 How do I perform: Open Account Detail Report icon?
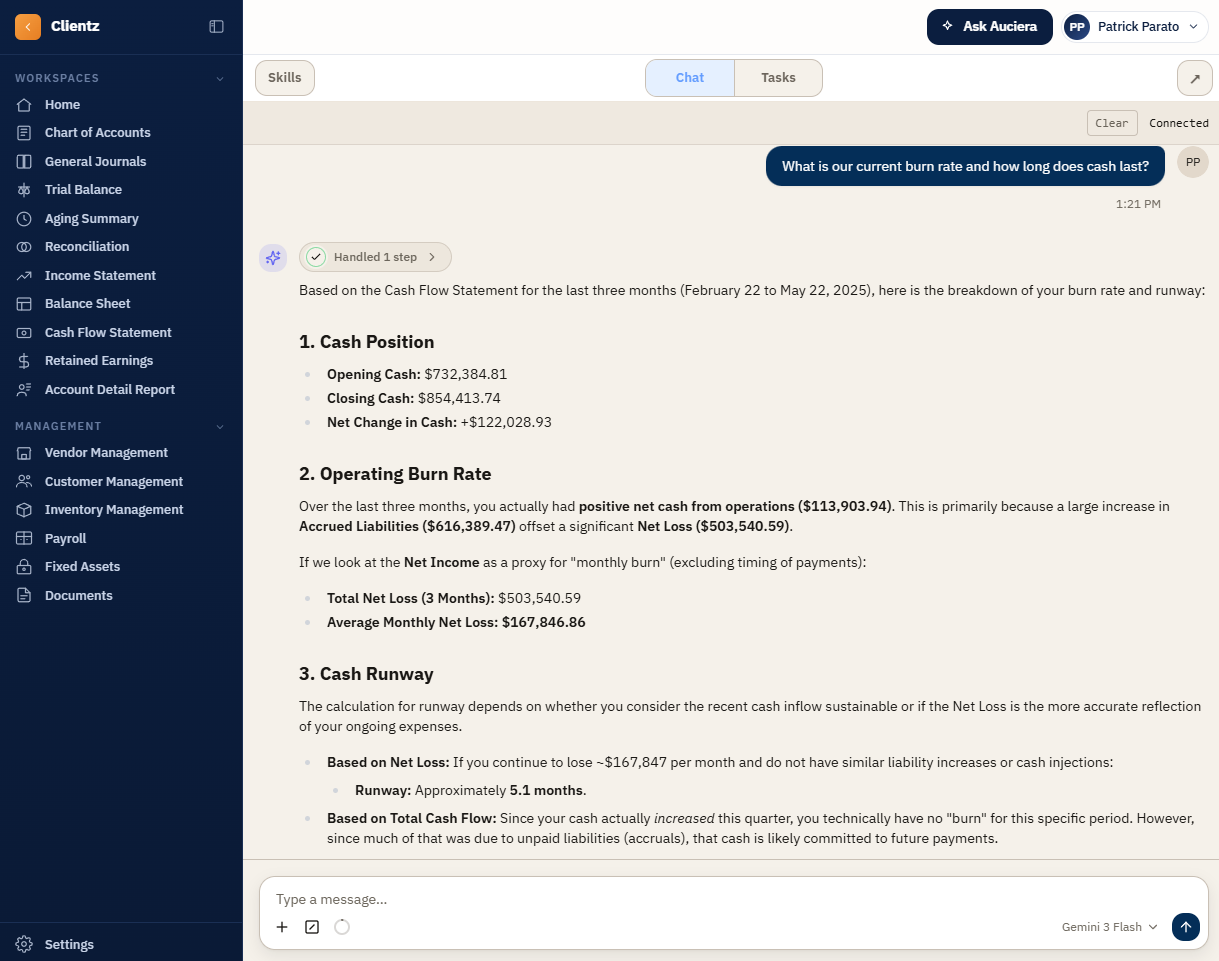(x=25, y=390)
